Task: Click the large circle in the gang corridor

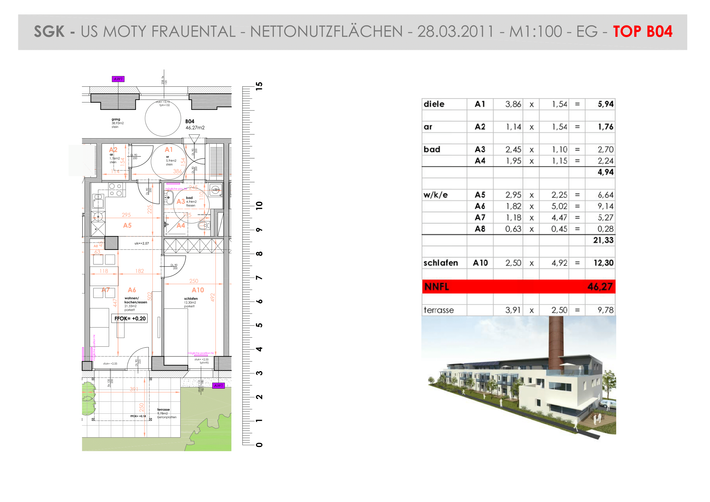Action: coord(163,119)
